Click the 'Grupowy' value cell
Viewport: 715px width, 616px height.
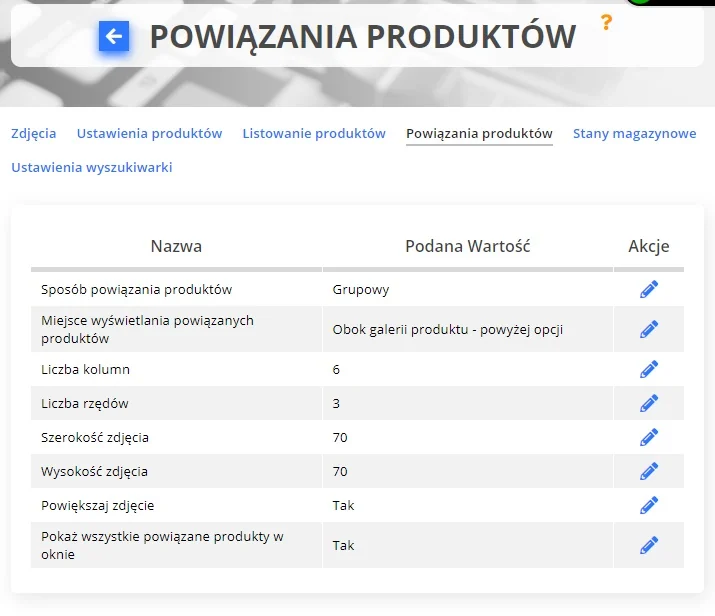pos(361,290)
